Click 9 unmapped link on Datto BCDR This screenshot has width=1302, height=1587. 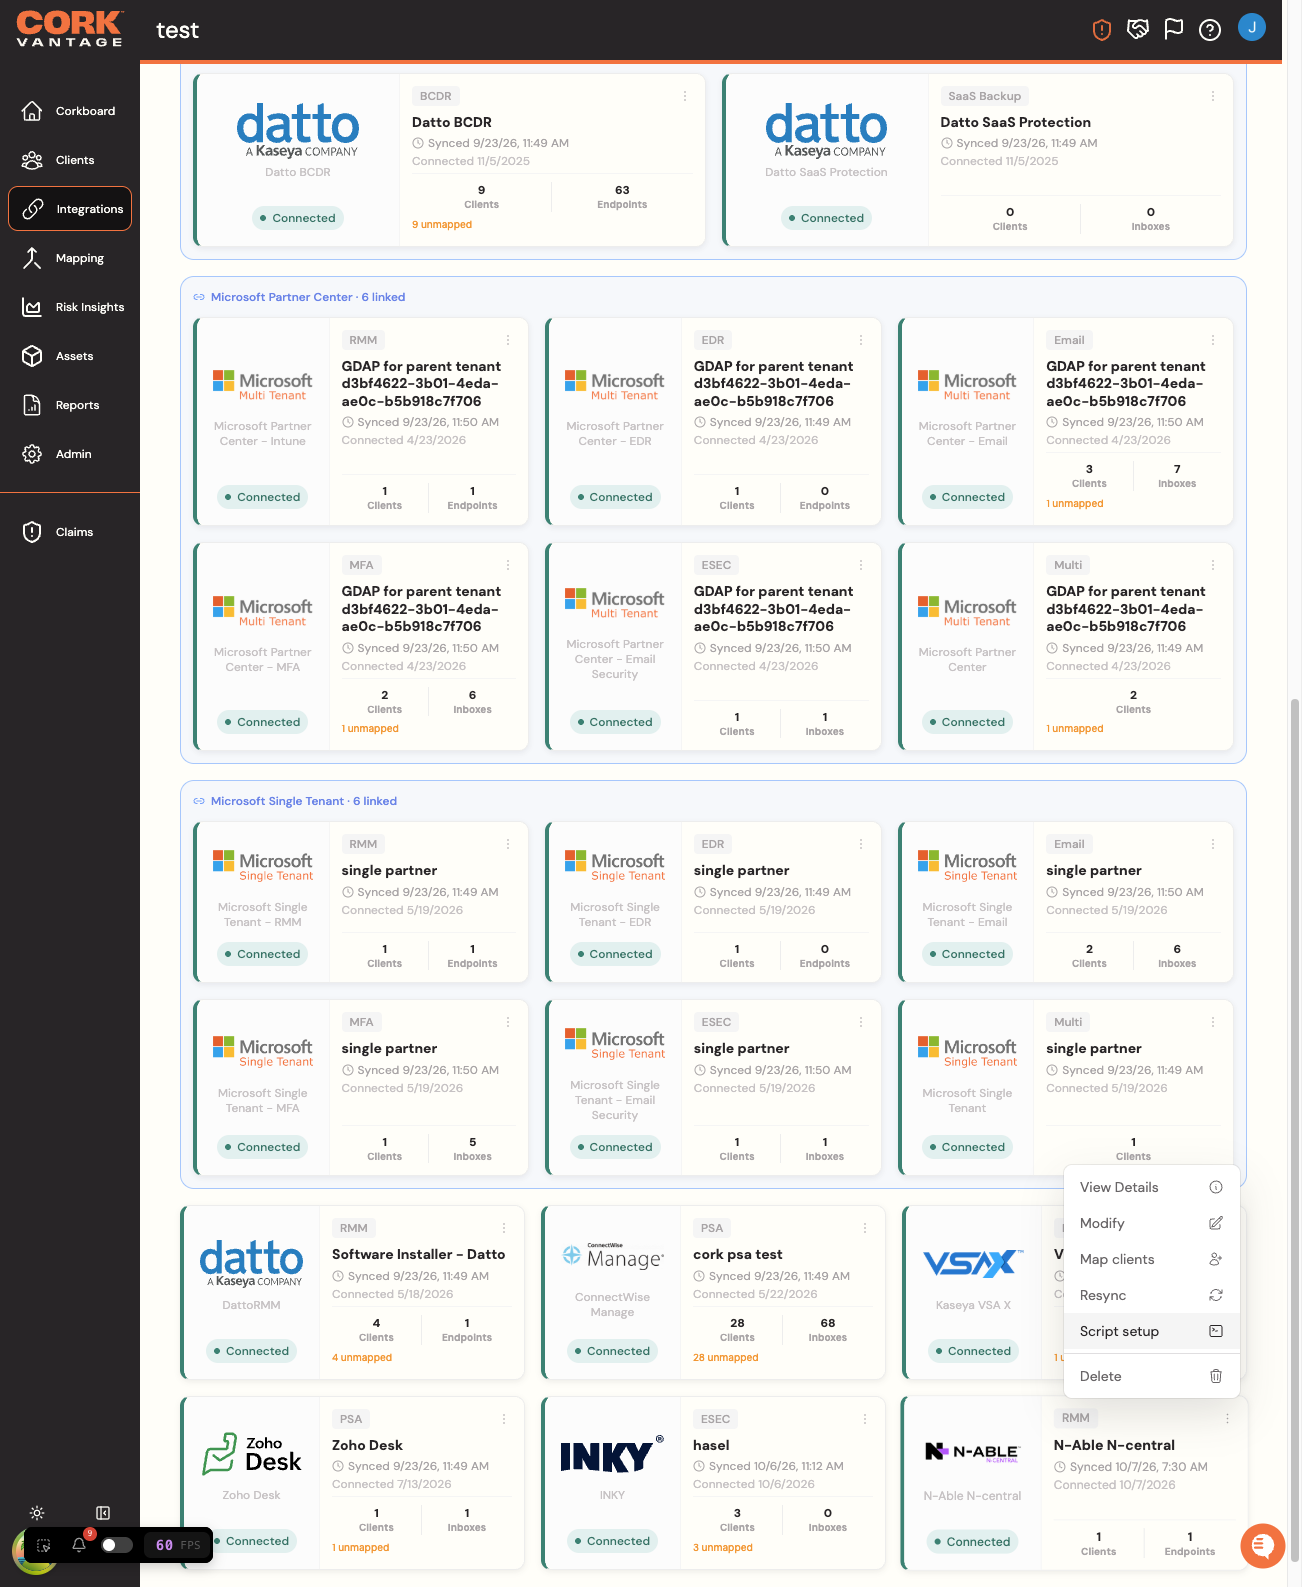click(x=442, y=225)
